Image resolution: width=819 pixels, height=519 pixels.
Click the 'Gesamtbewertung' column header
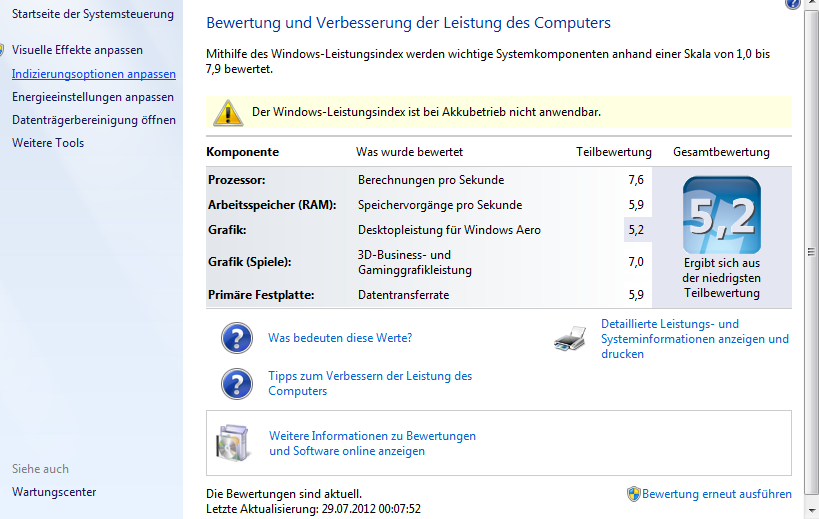tap(721, 152)
